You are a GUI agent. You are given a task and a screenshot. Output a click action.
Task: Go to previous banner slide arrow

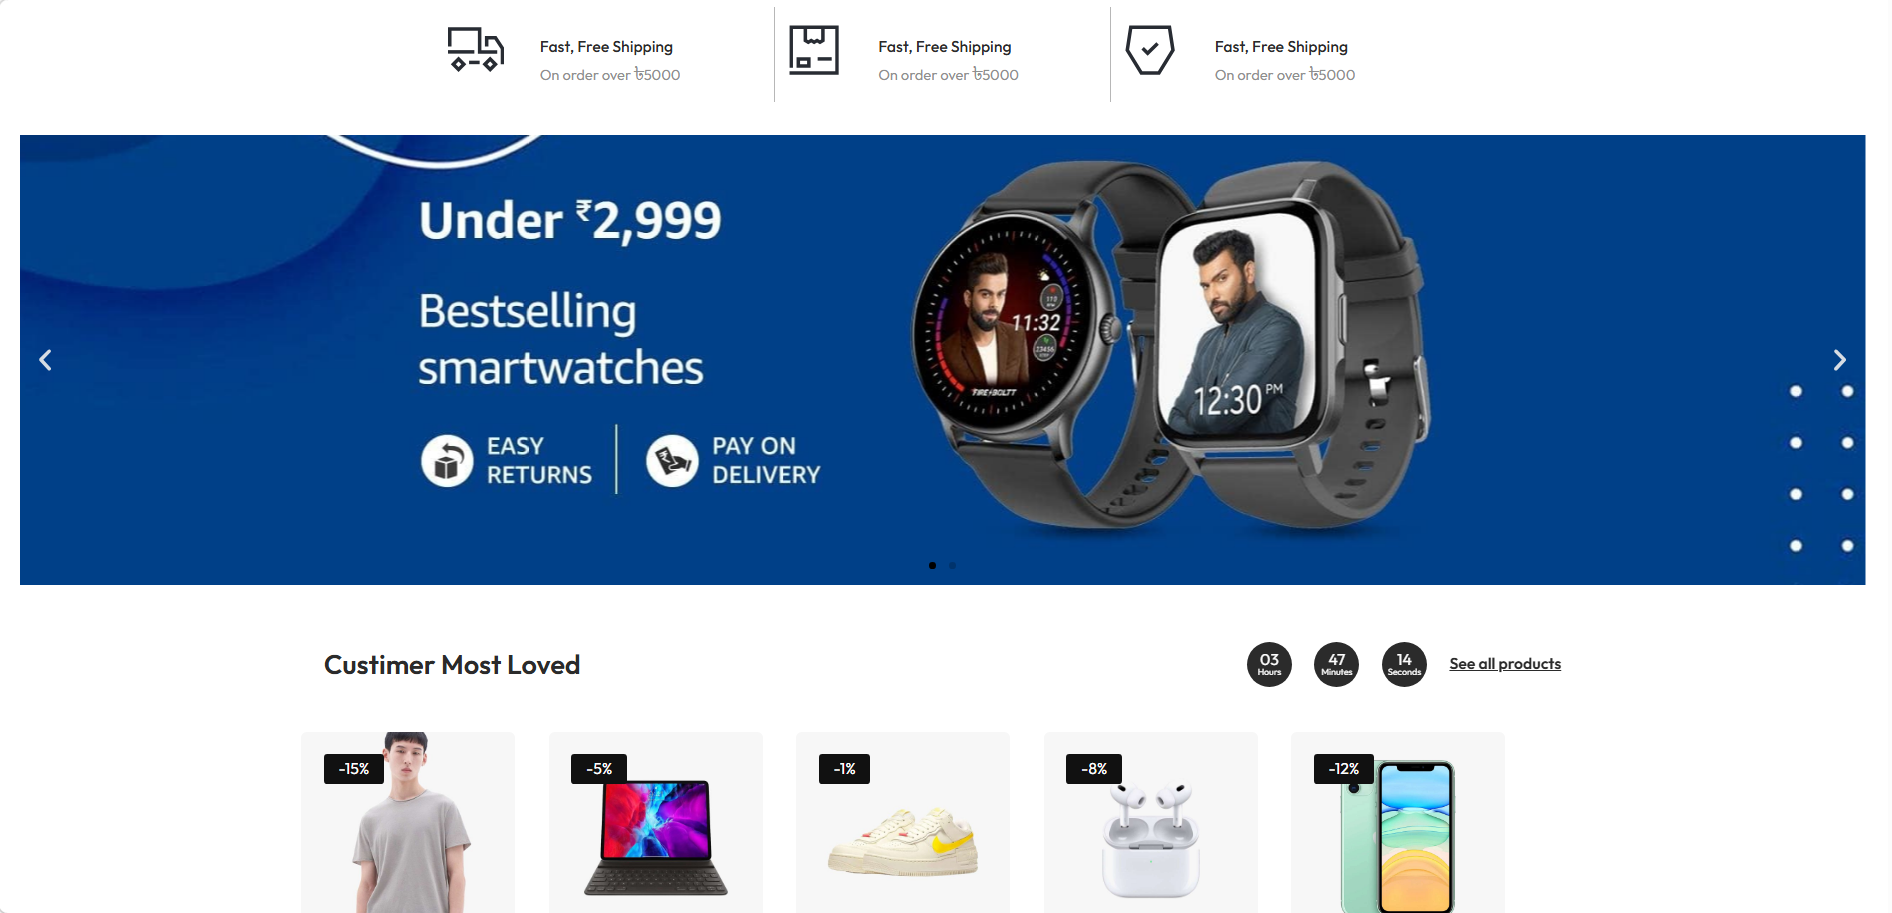(x=45, y=360)
